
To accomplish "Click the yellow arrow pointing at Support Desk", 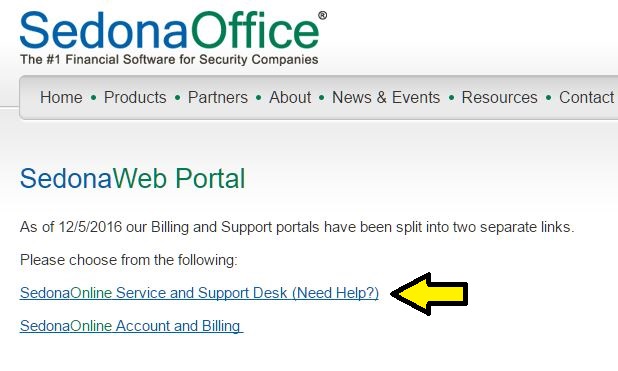I will [x=430, y=294].
